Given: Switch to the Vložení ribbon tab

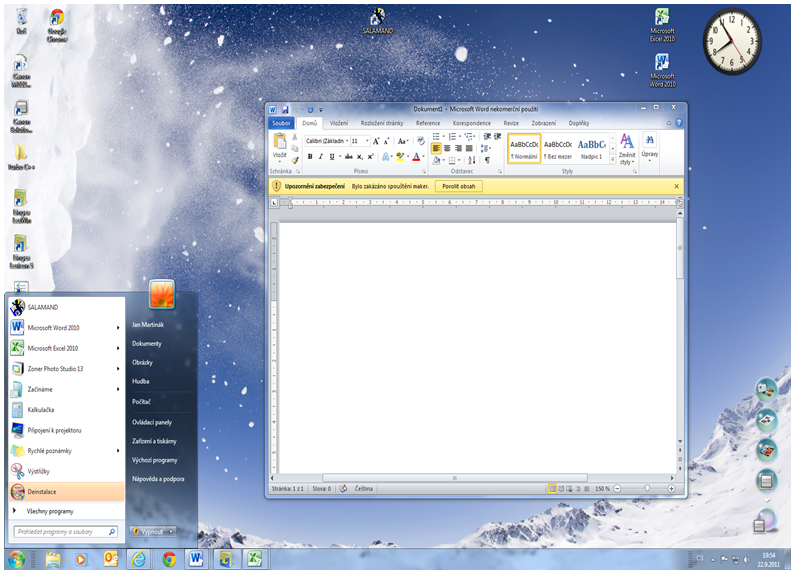Looking at the screenshot, I should click(339, 123).
